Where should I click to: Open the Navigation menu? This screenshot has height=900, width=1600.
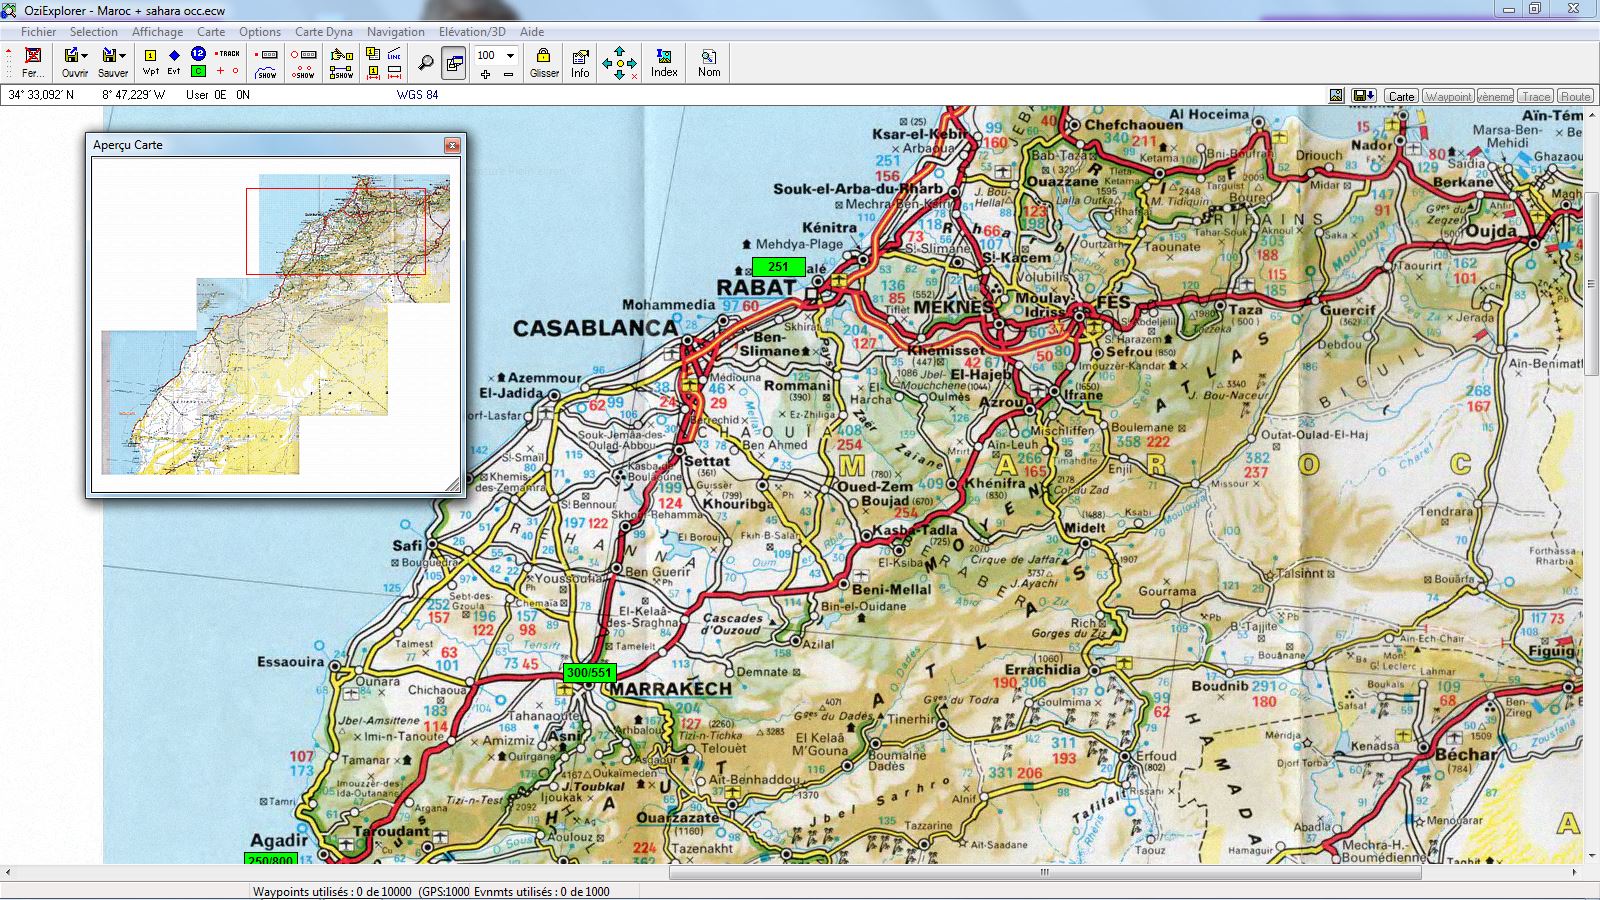pos(395,32)
